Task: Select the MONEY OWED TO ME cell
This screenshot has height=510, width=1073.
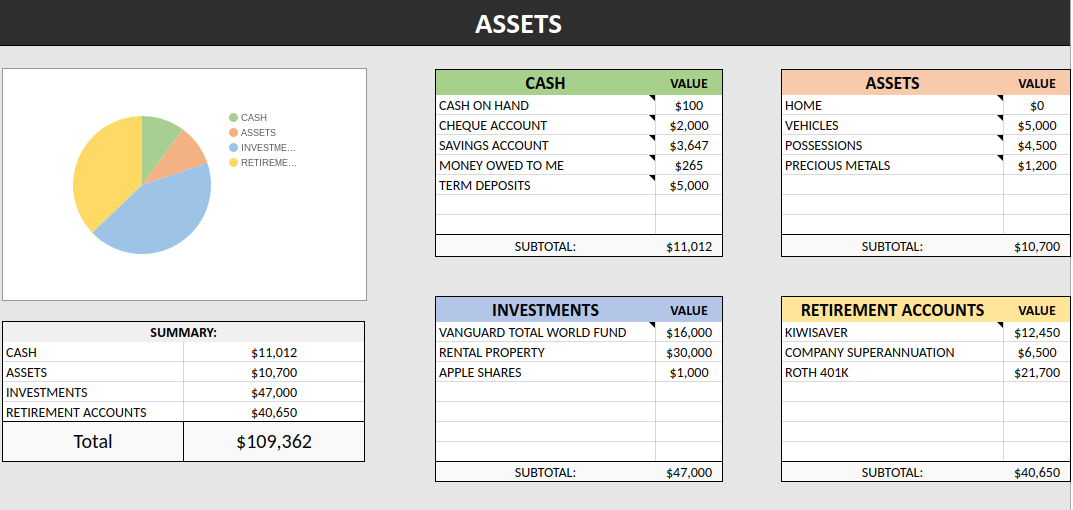Action: pos(545,165)
